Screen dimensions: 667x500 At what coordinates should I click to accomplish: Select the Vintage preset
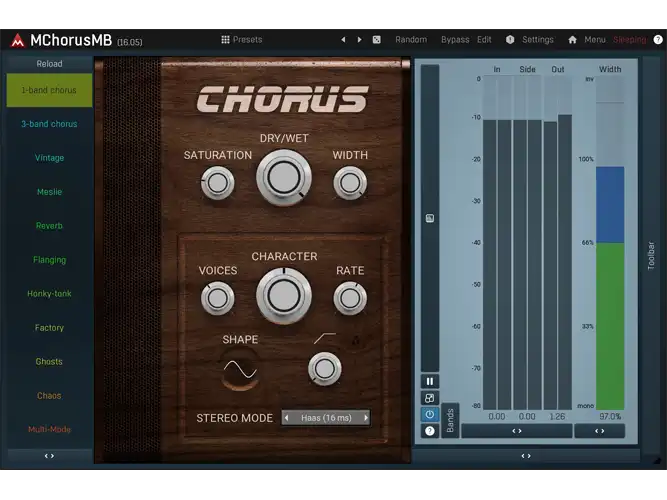[49, 158]
